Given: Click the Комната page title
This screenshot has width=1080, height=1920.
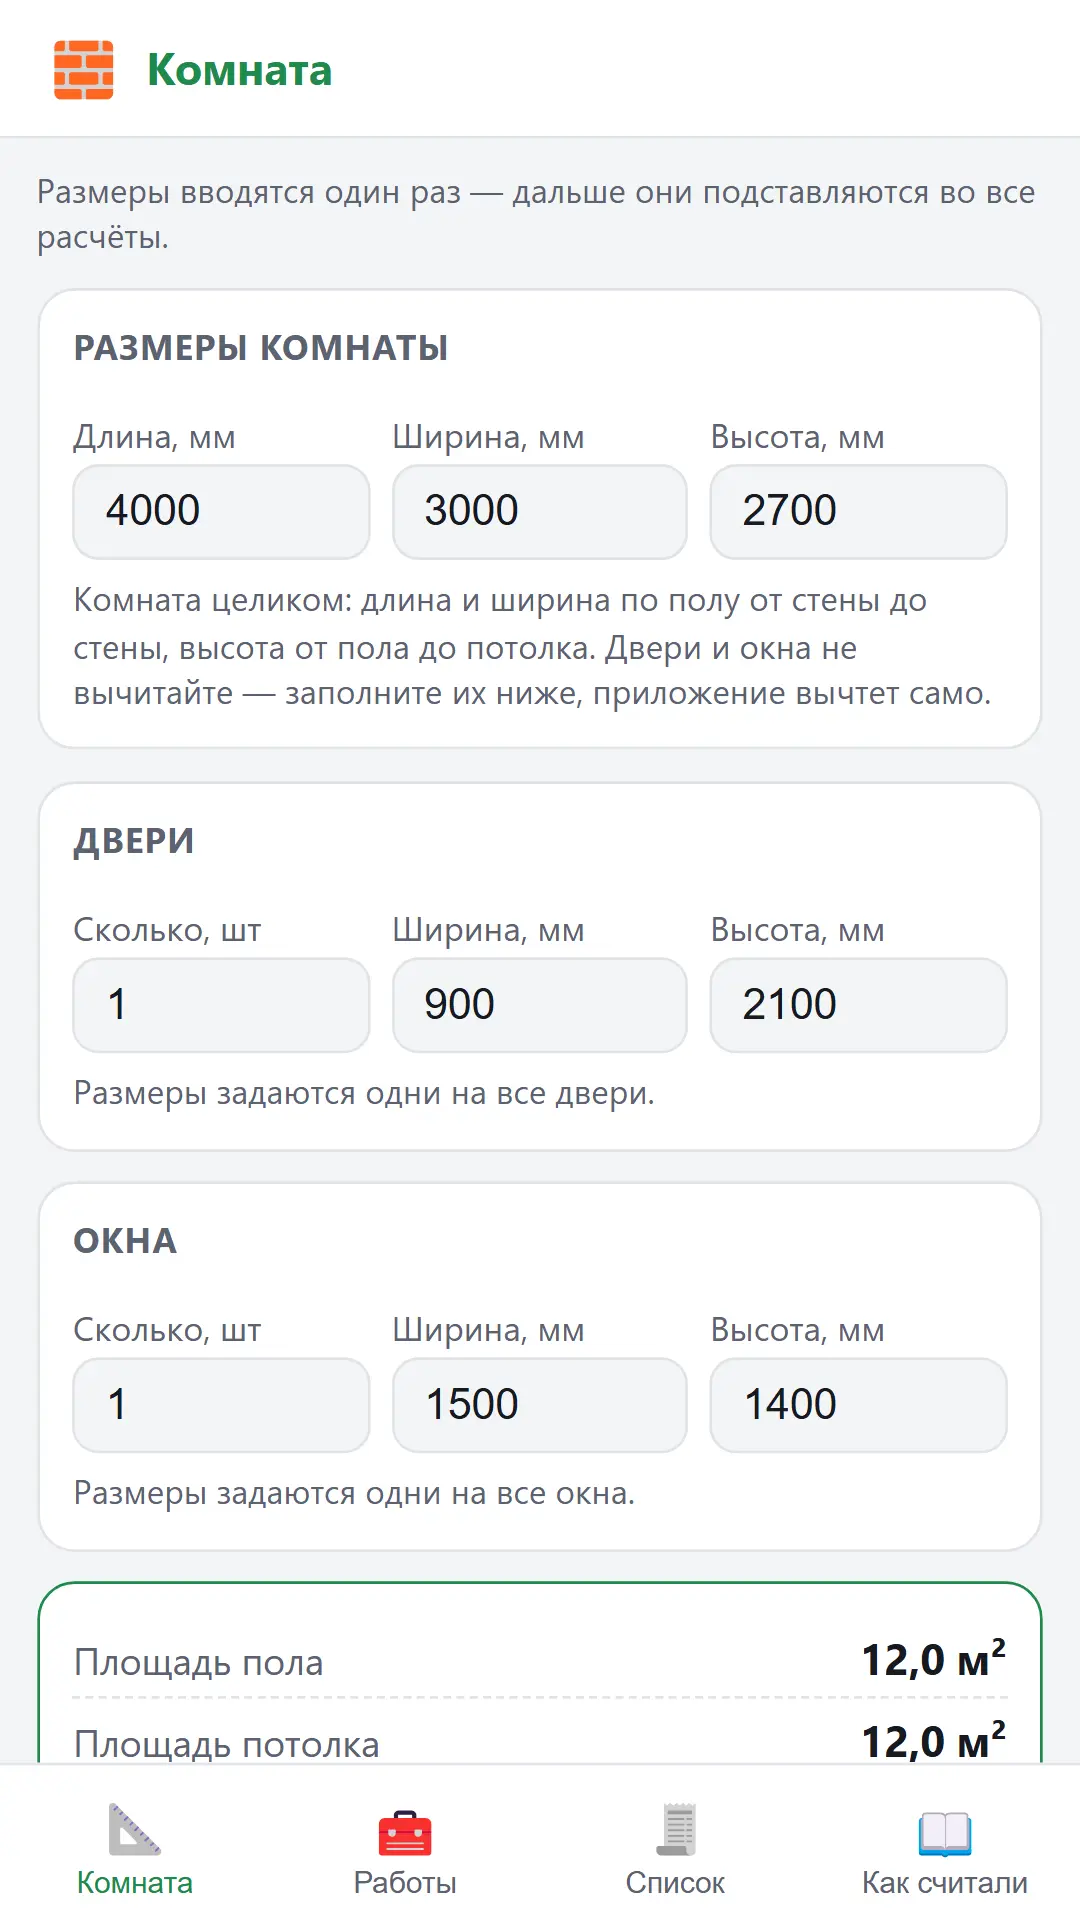Looking at the screenshot, I should point(239,71).
